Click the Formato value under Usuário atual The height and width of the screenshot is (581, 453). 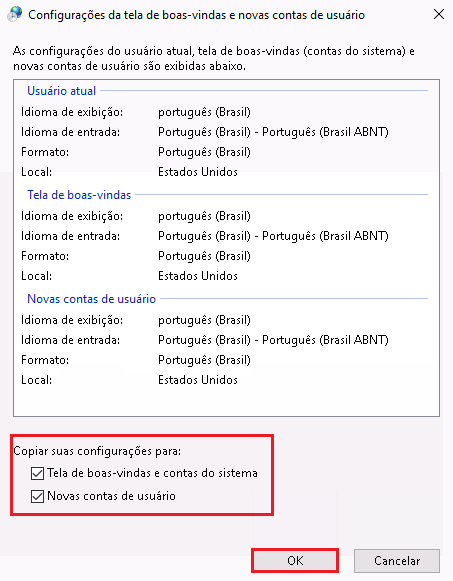pyautogui.click(x=204, y=152)
